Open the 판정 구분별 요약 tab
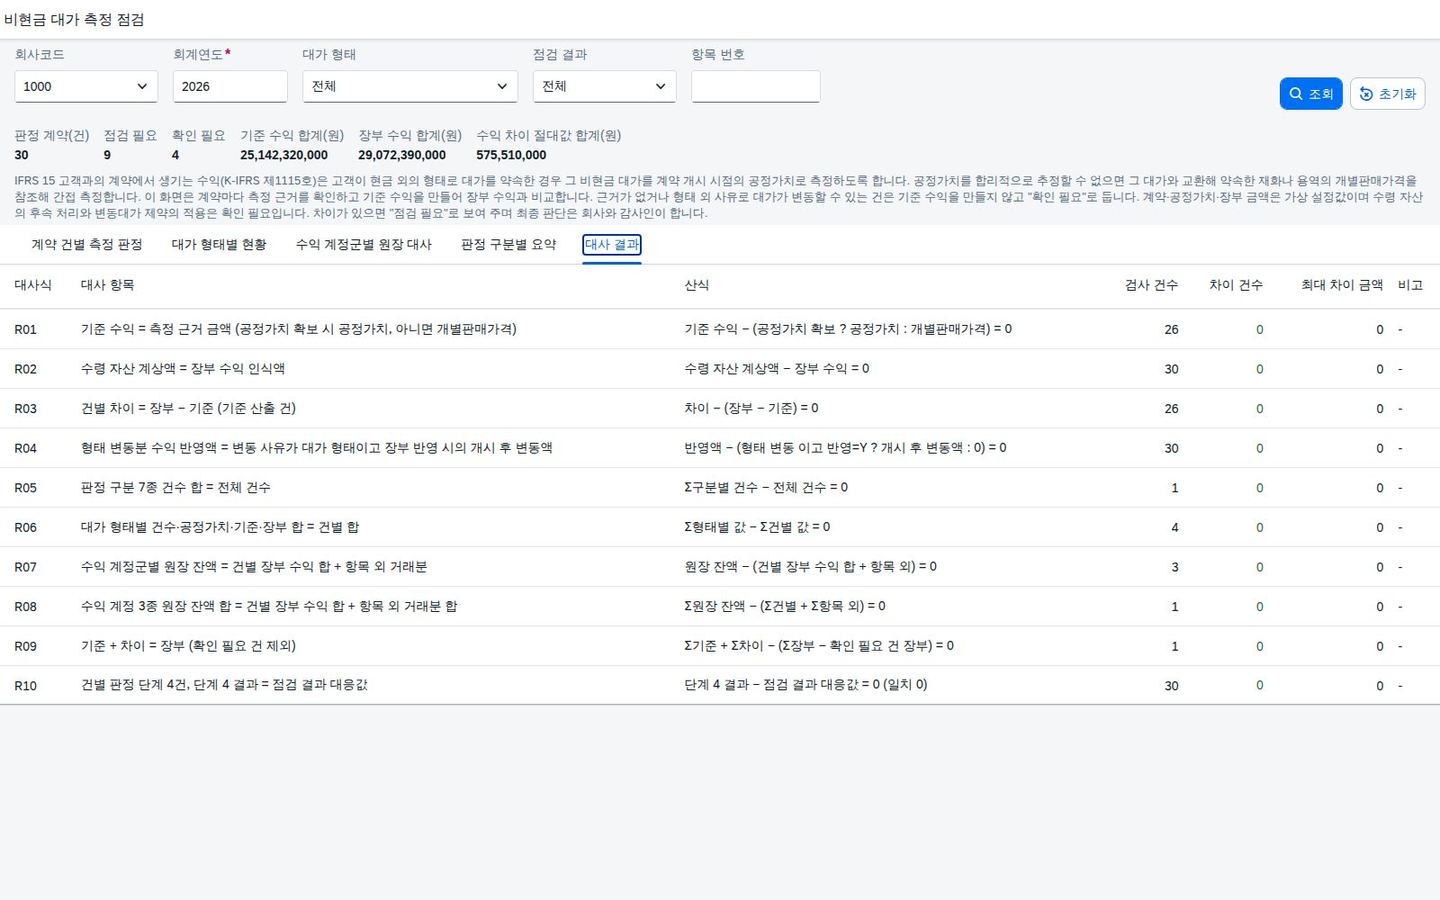The width and height of the screenshot is (1440, 900). point(509,244)
